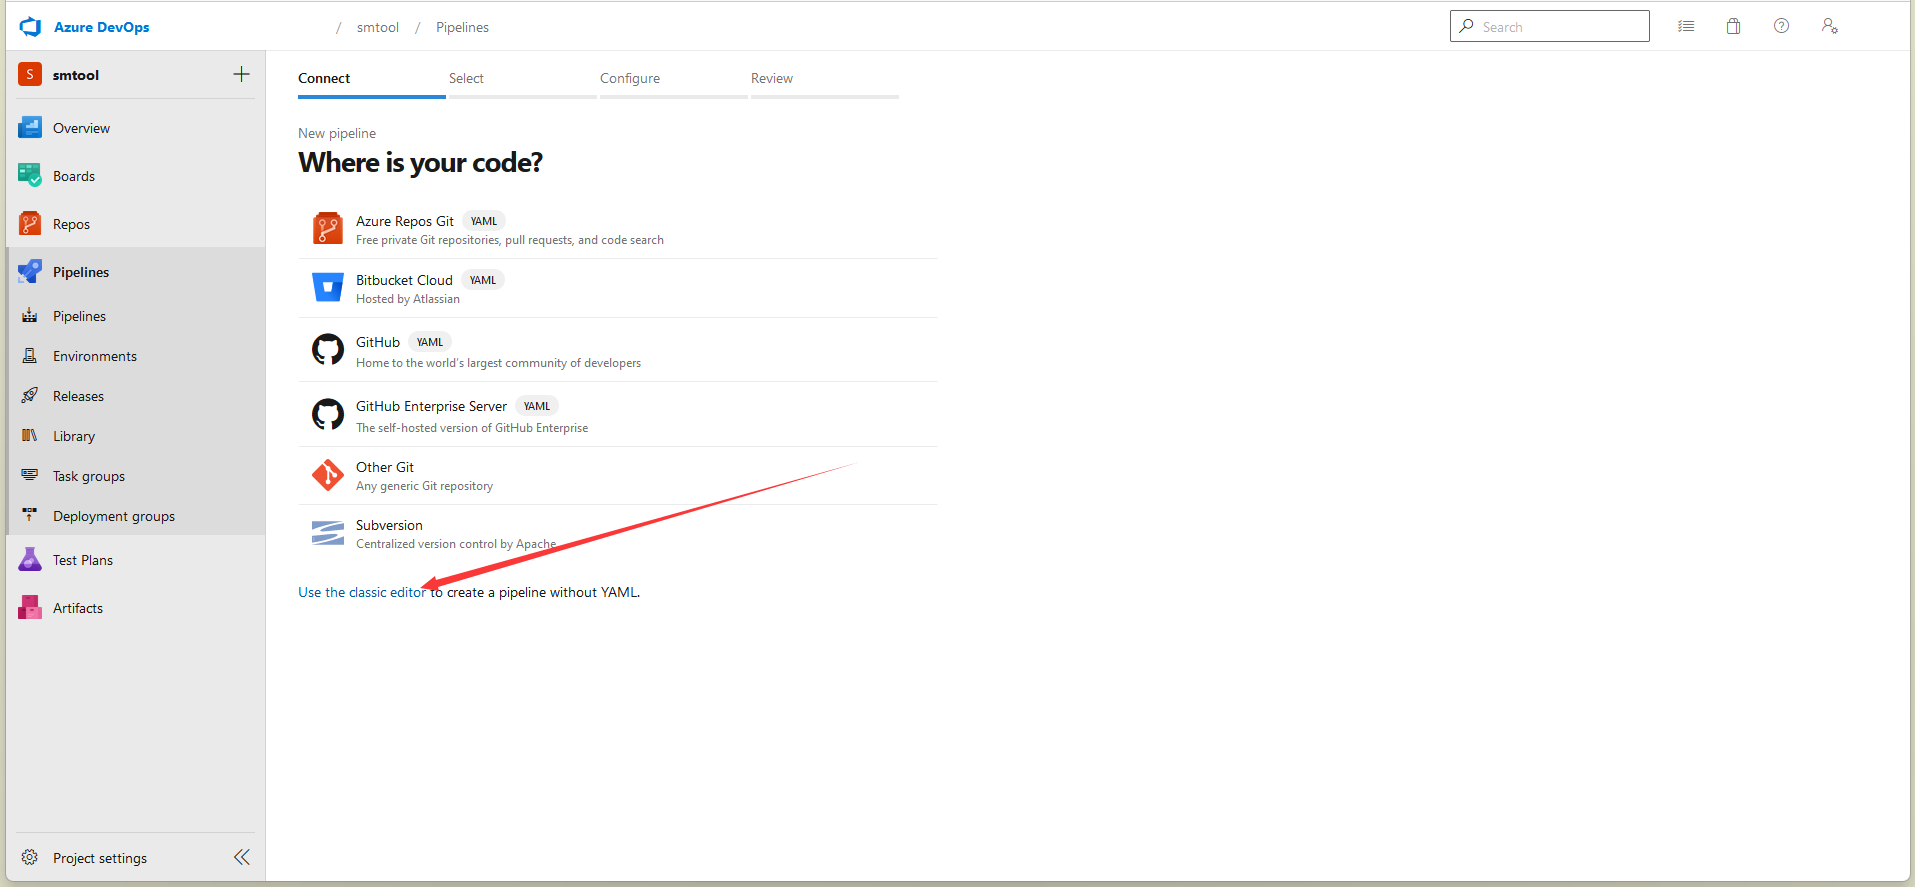Image resolution: width=1915 pixels, height=887 pixels.
Task: Switch to the Configure tab
Action: click(629, 78)
